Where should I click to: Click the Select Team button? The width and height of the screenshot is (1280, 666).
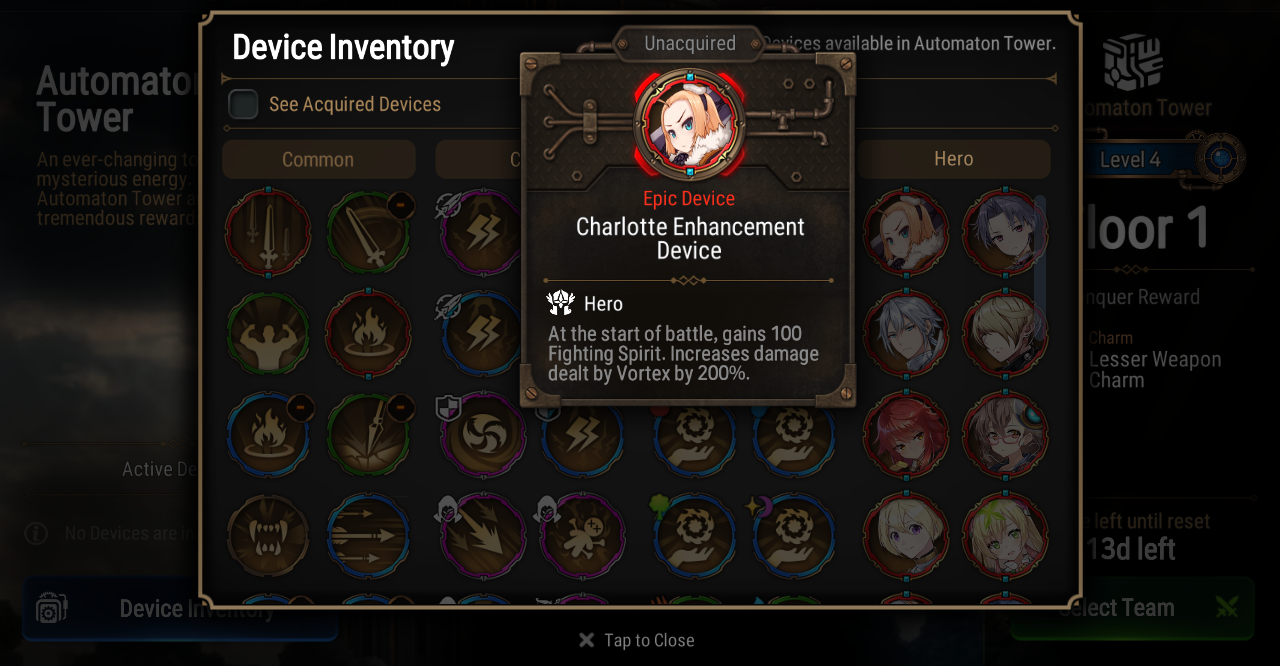[1132, 608]
